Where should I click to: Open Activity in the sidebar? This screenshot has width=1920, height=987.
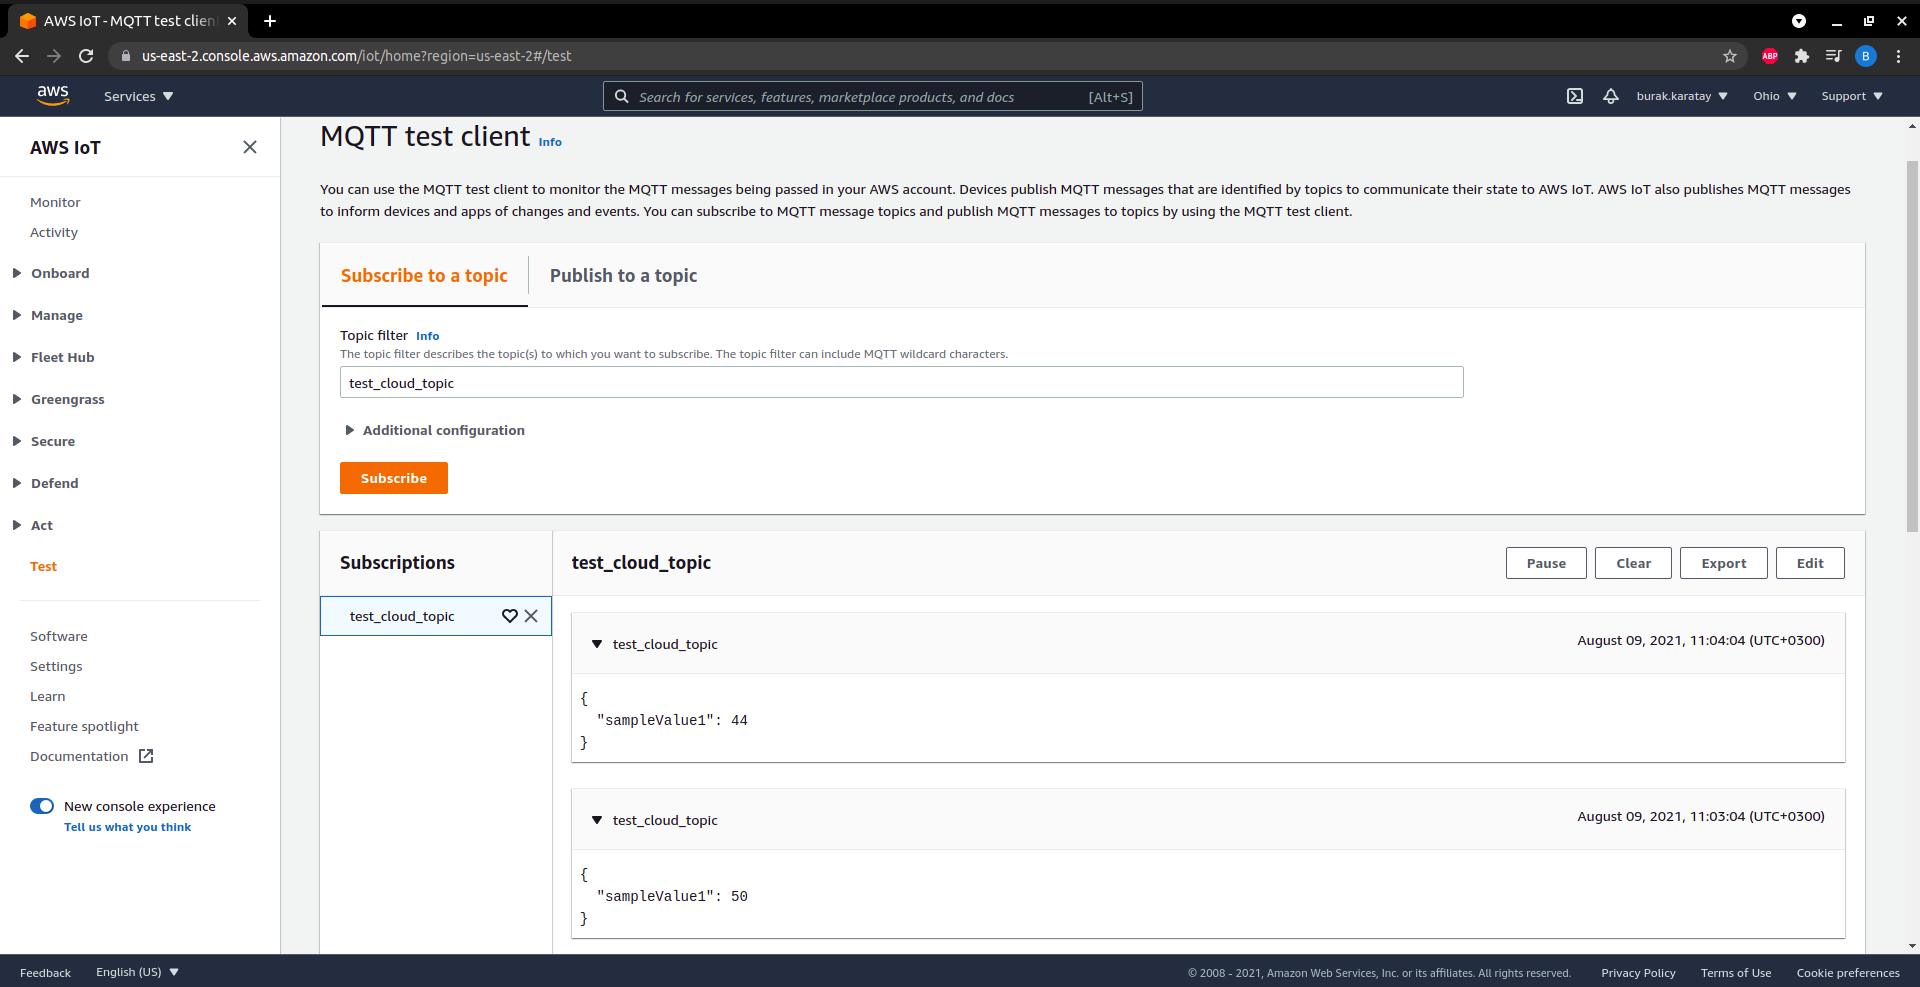coord(54,232)
